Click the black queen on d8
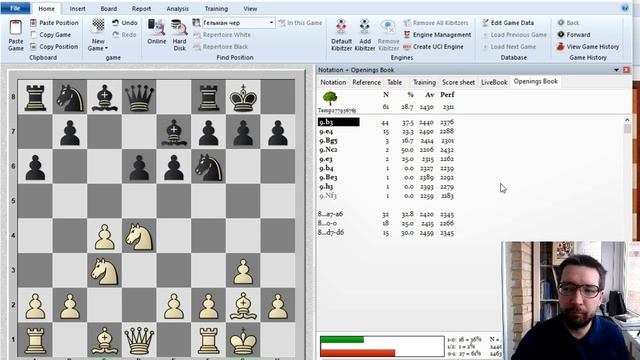 pos(139,97)
